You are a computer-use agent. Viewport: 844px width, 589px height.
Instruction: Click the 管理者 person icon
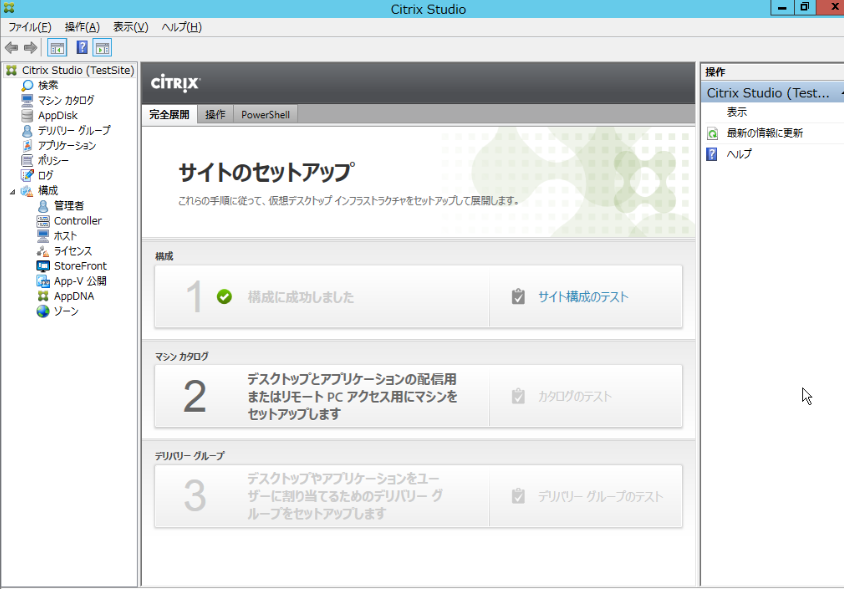coord(43,206)
